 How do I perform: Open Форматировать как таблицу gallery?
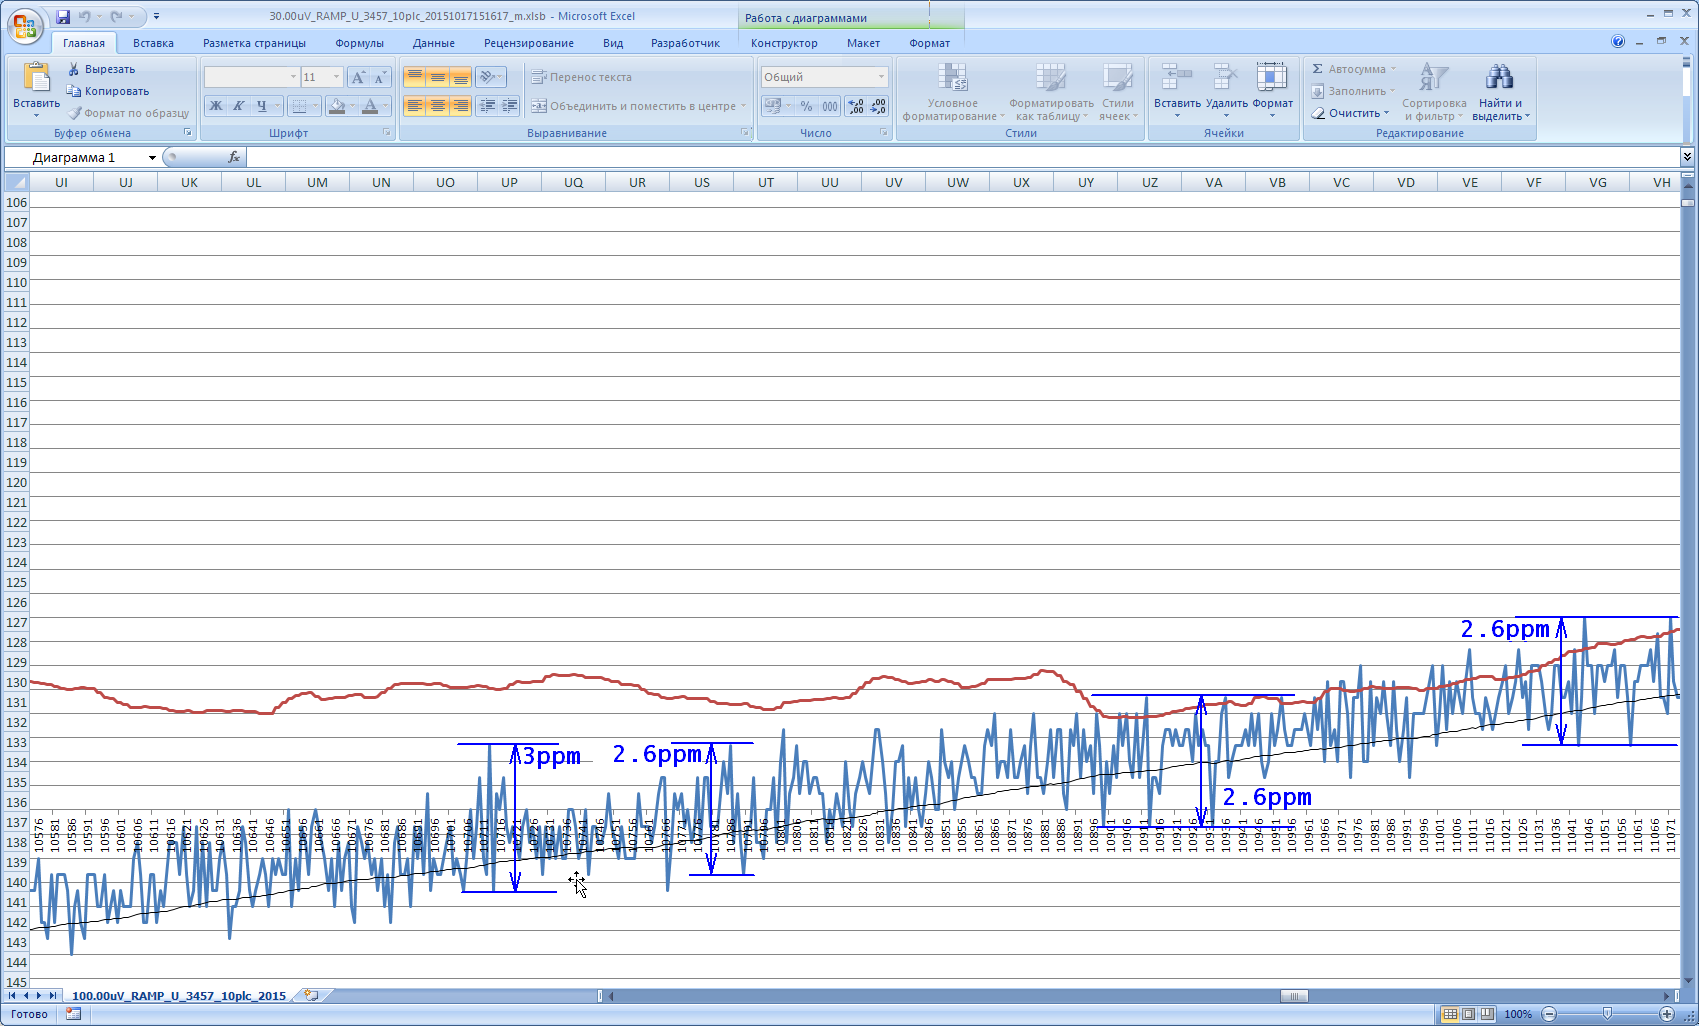tap(1051, 91)
